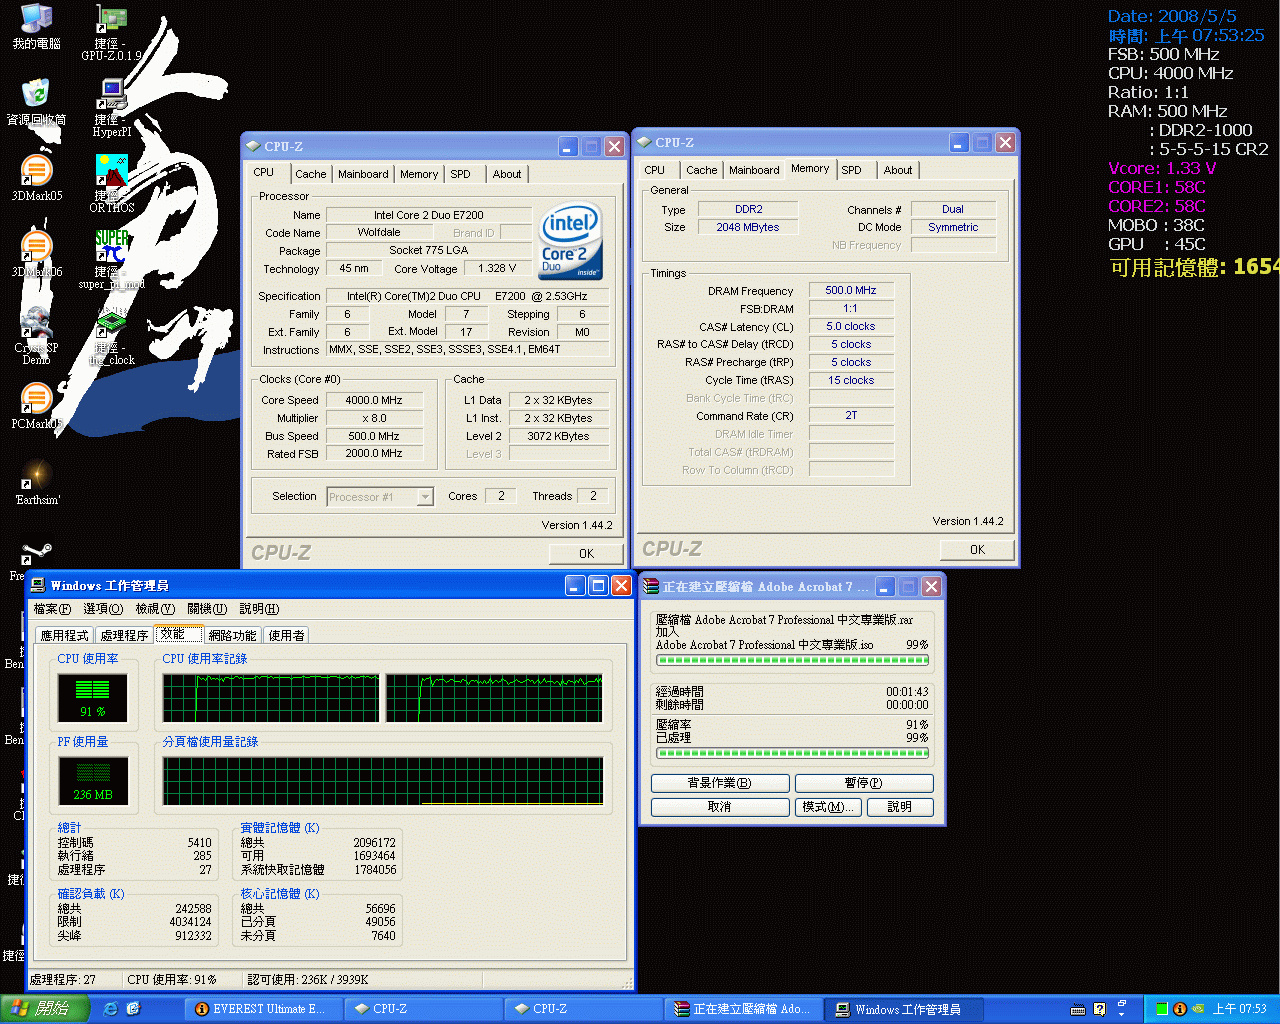This screenshot has height=1024, width=1280.
Task: Click the CAS# Latency 5.0 clocks value
Action: tap(851, 326)
